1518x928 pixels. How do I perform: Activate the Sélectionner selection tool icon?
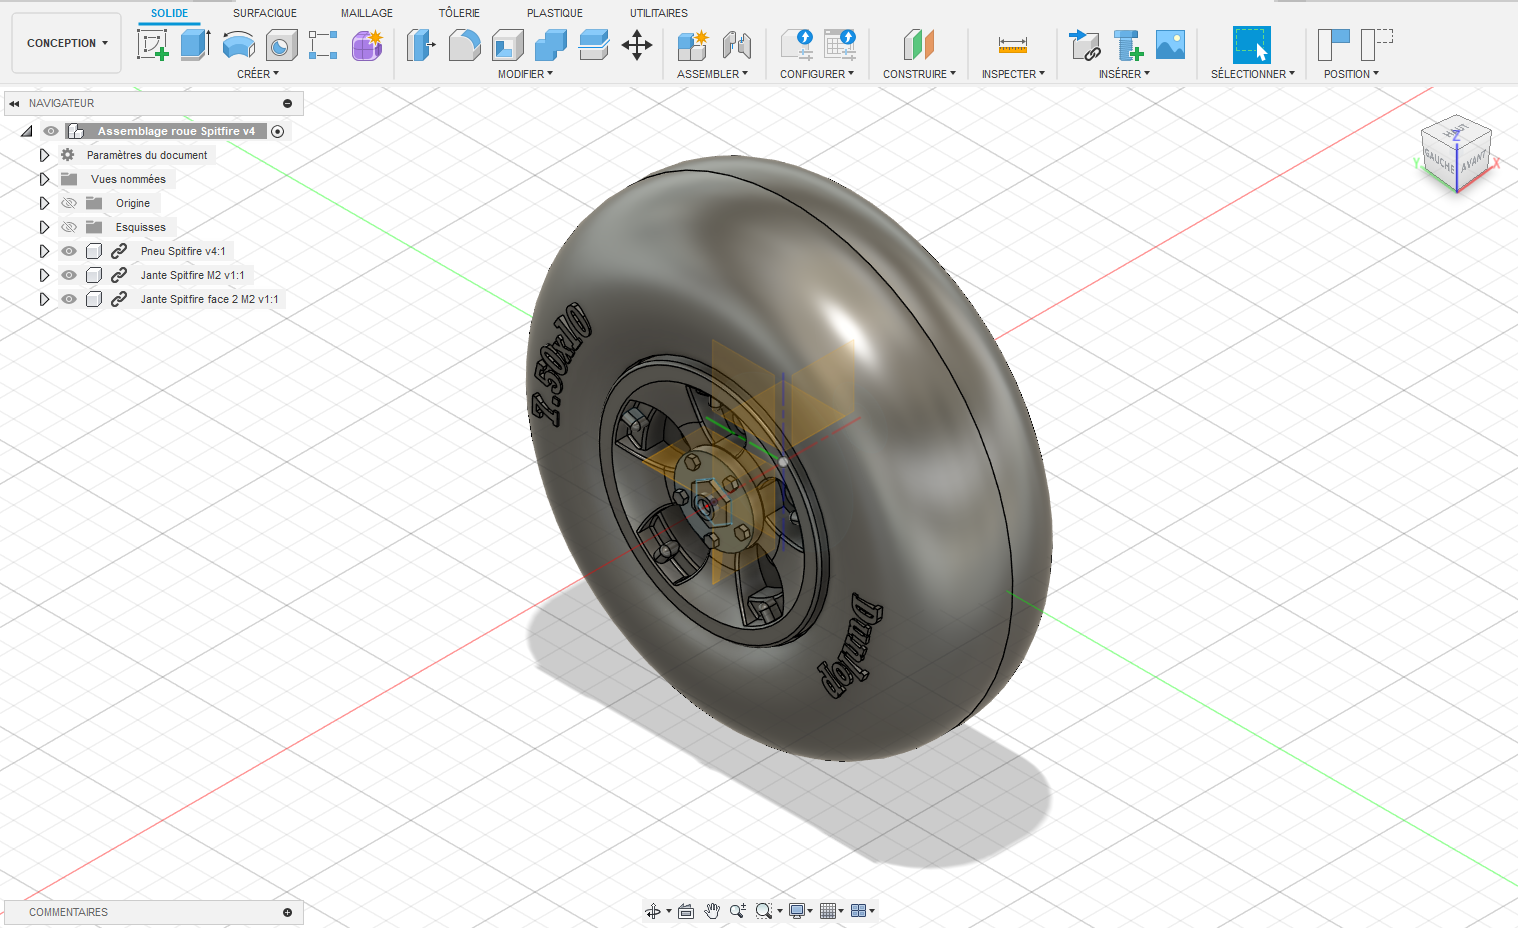(1252, 45)
